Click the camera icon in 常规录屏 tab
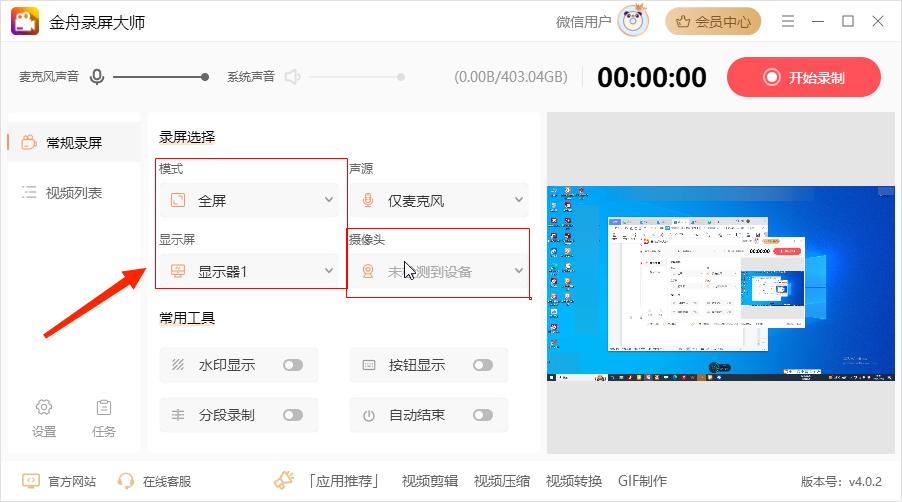 (x=29, y=142)
